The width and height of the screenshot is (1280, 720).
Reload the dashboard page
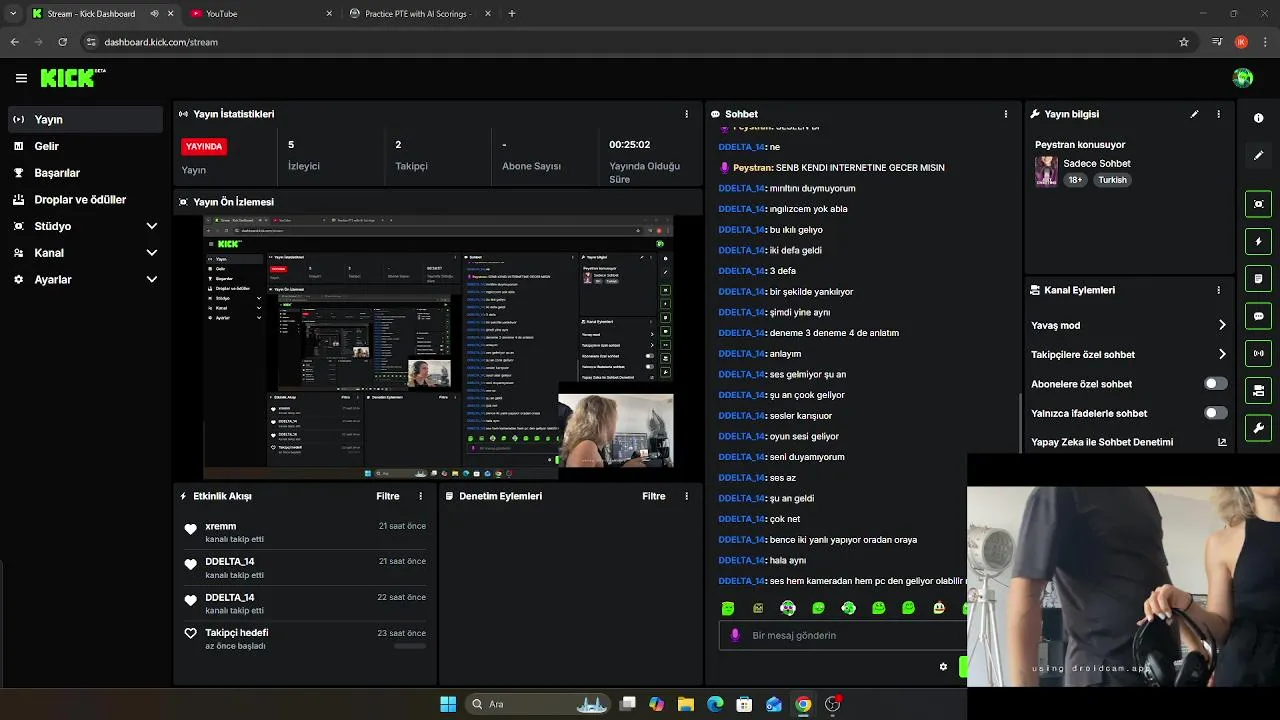62,42
